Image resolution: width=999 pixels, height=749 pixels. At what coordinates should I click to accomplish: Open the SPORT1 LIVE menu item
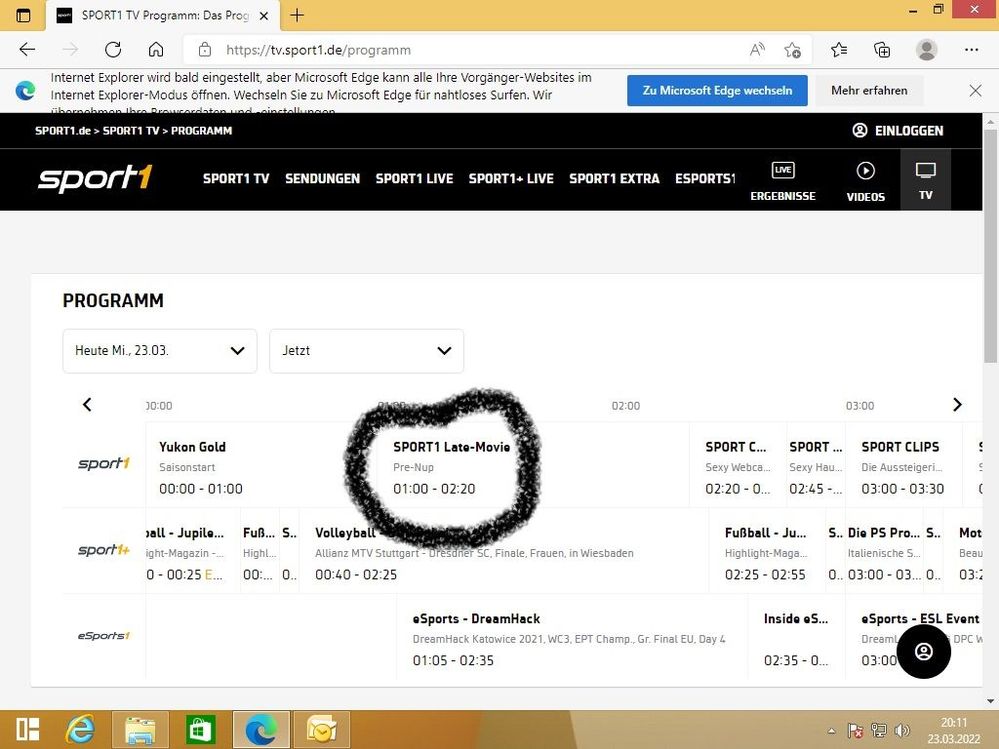click(x=414, y=178)
